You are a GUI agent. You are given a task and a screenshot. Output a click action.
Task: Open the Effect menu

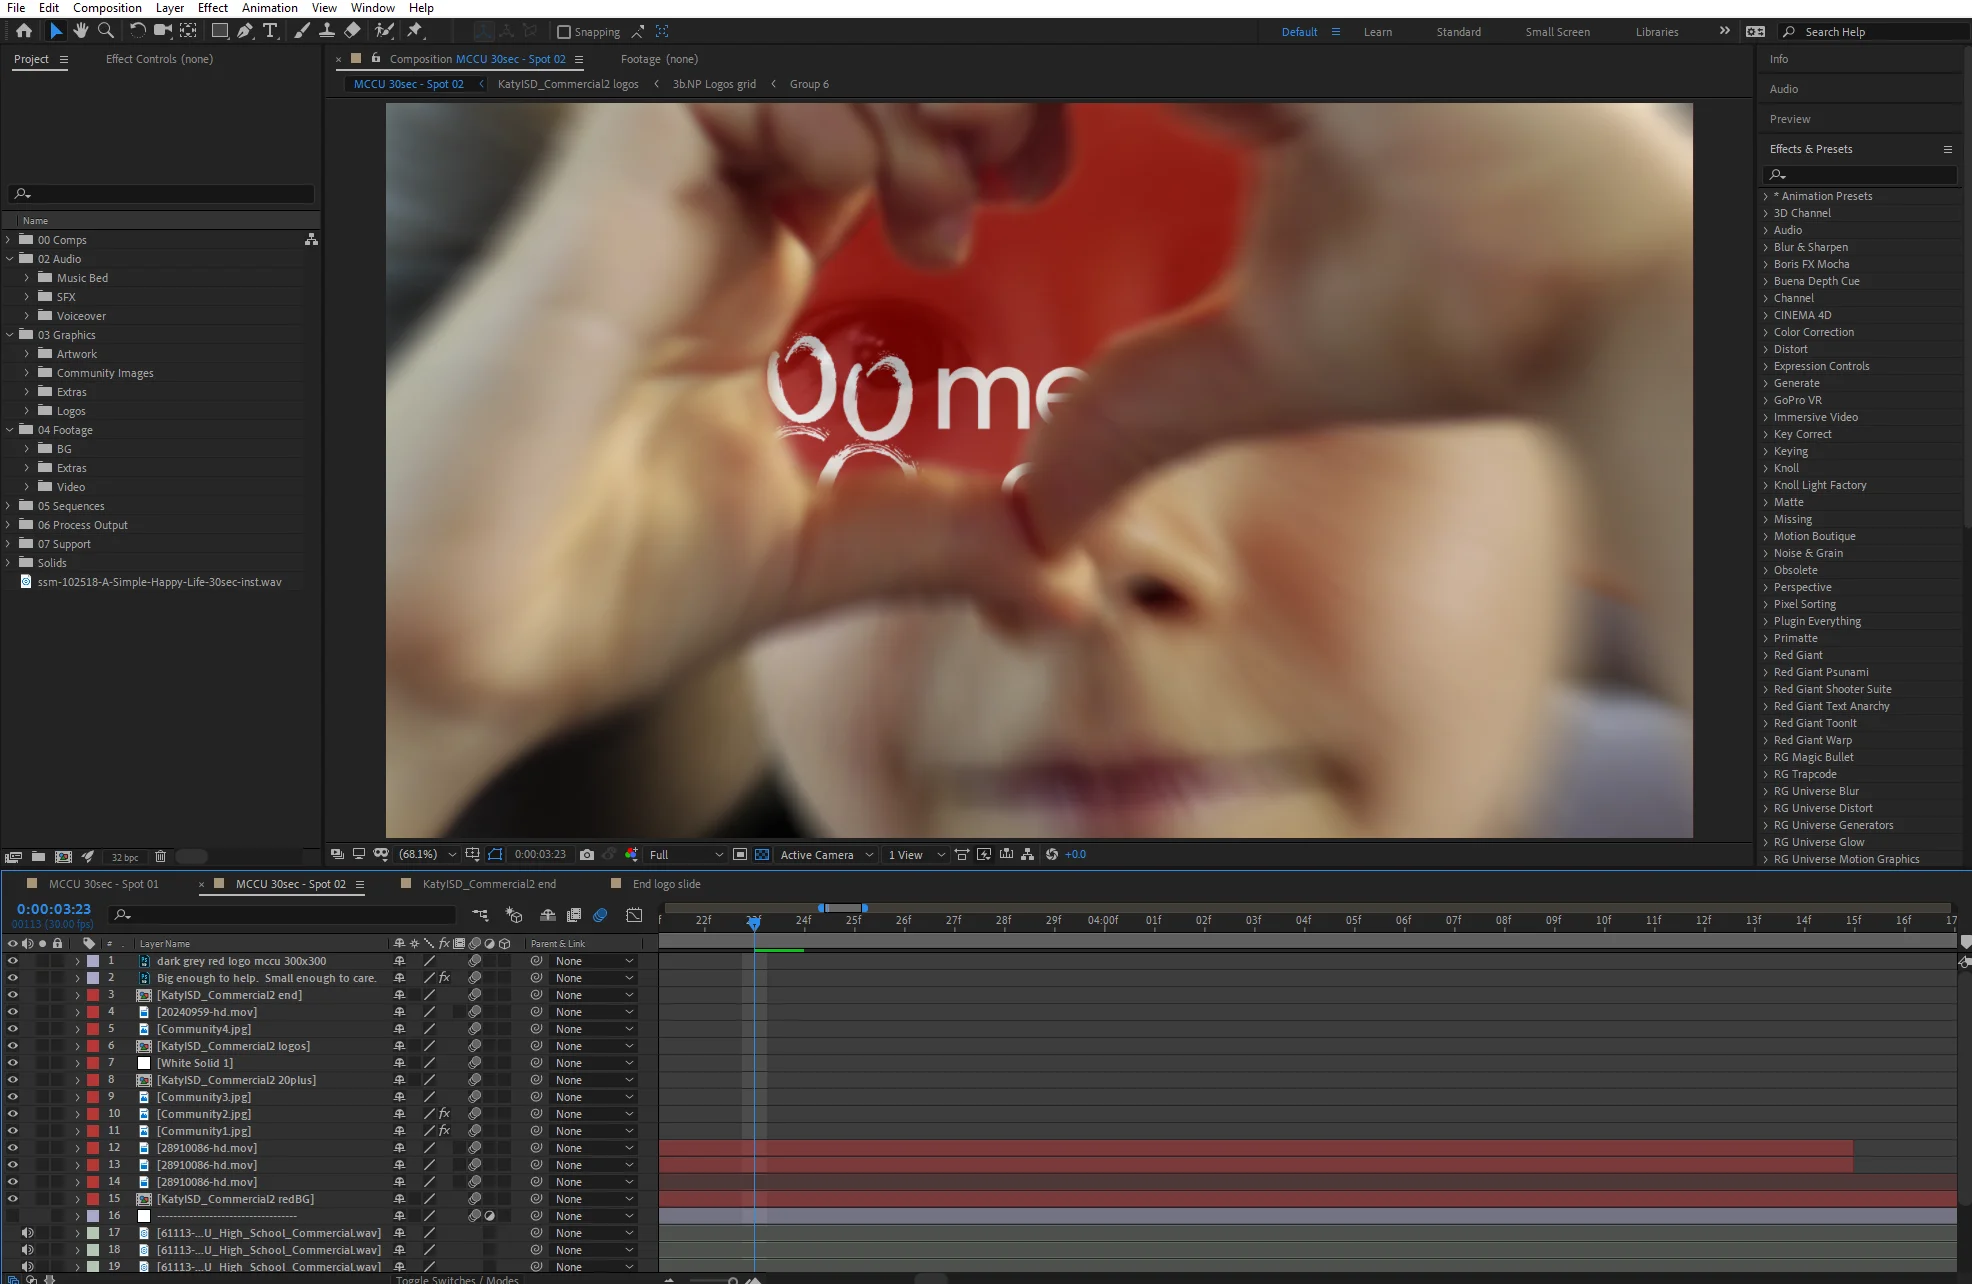pyautogui.click(x=213, y=8)
